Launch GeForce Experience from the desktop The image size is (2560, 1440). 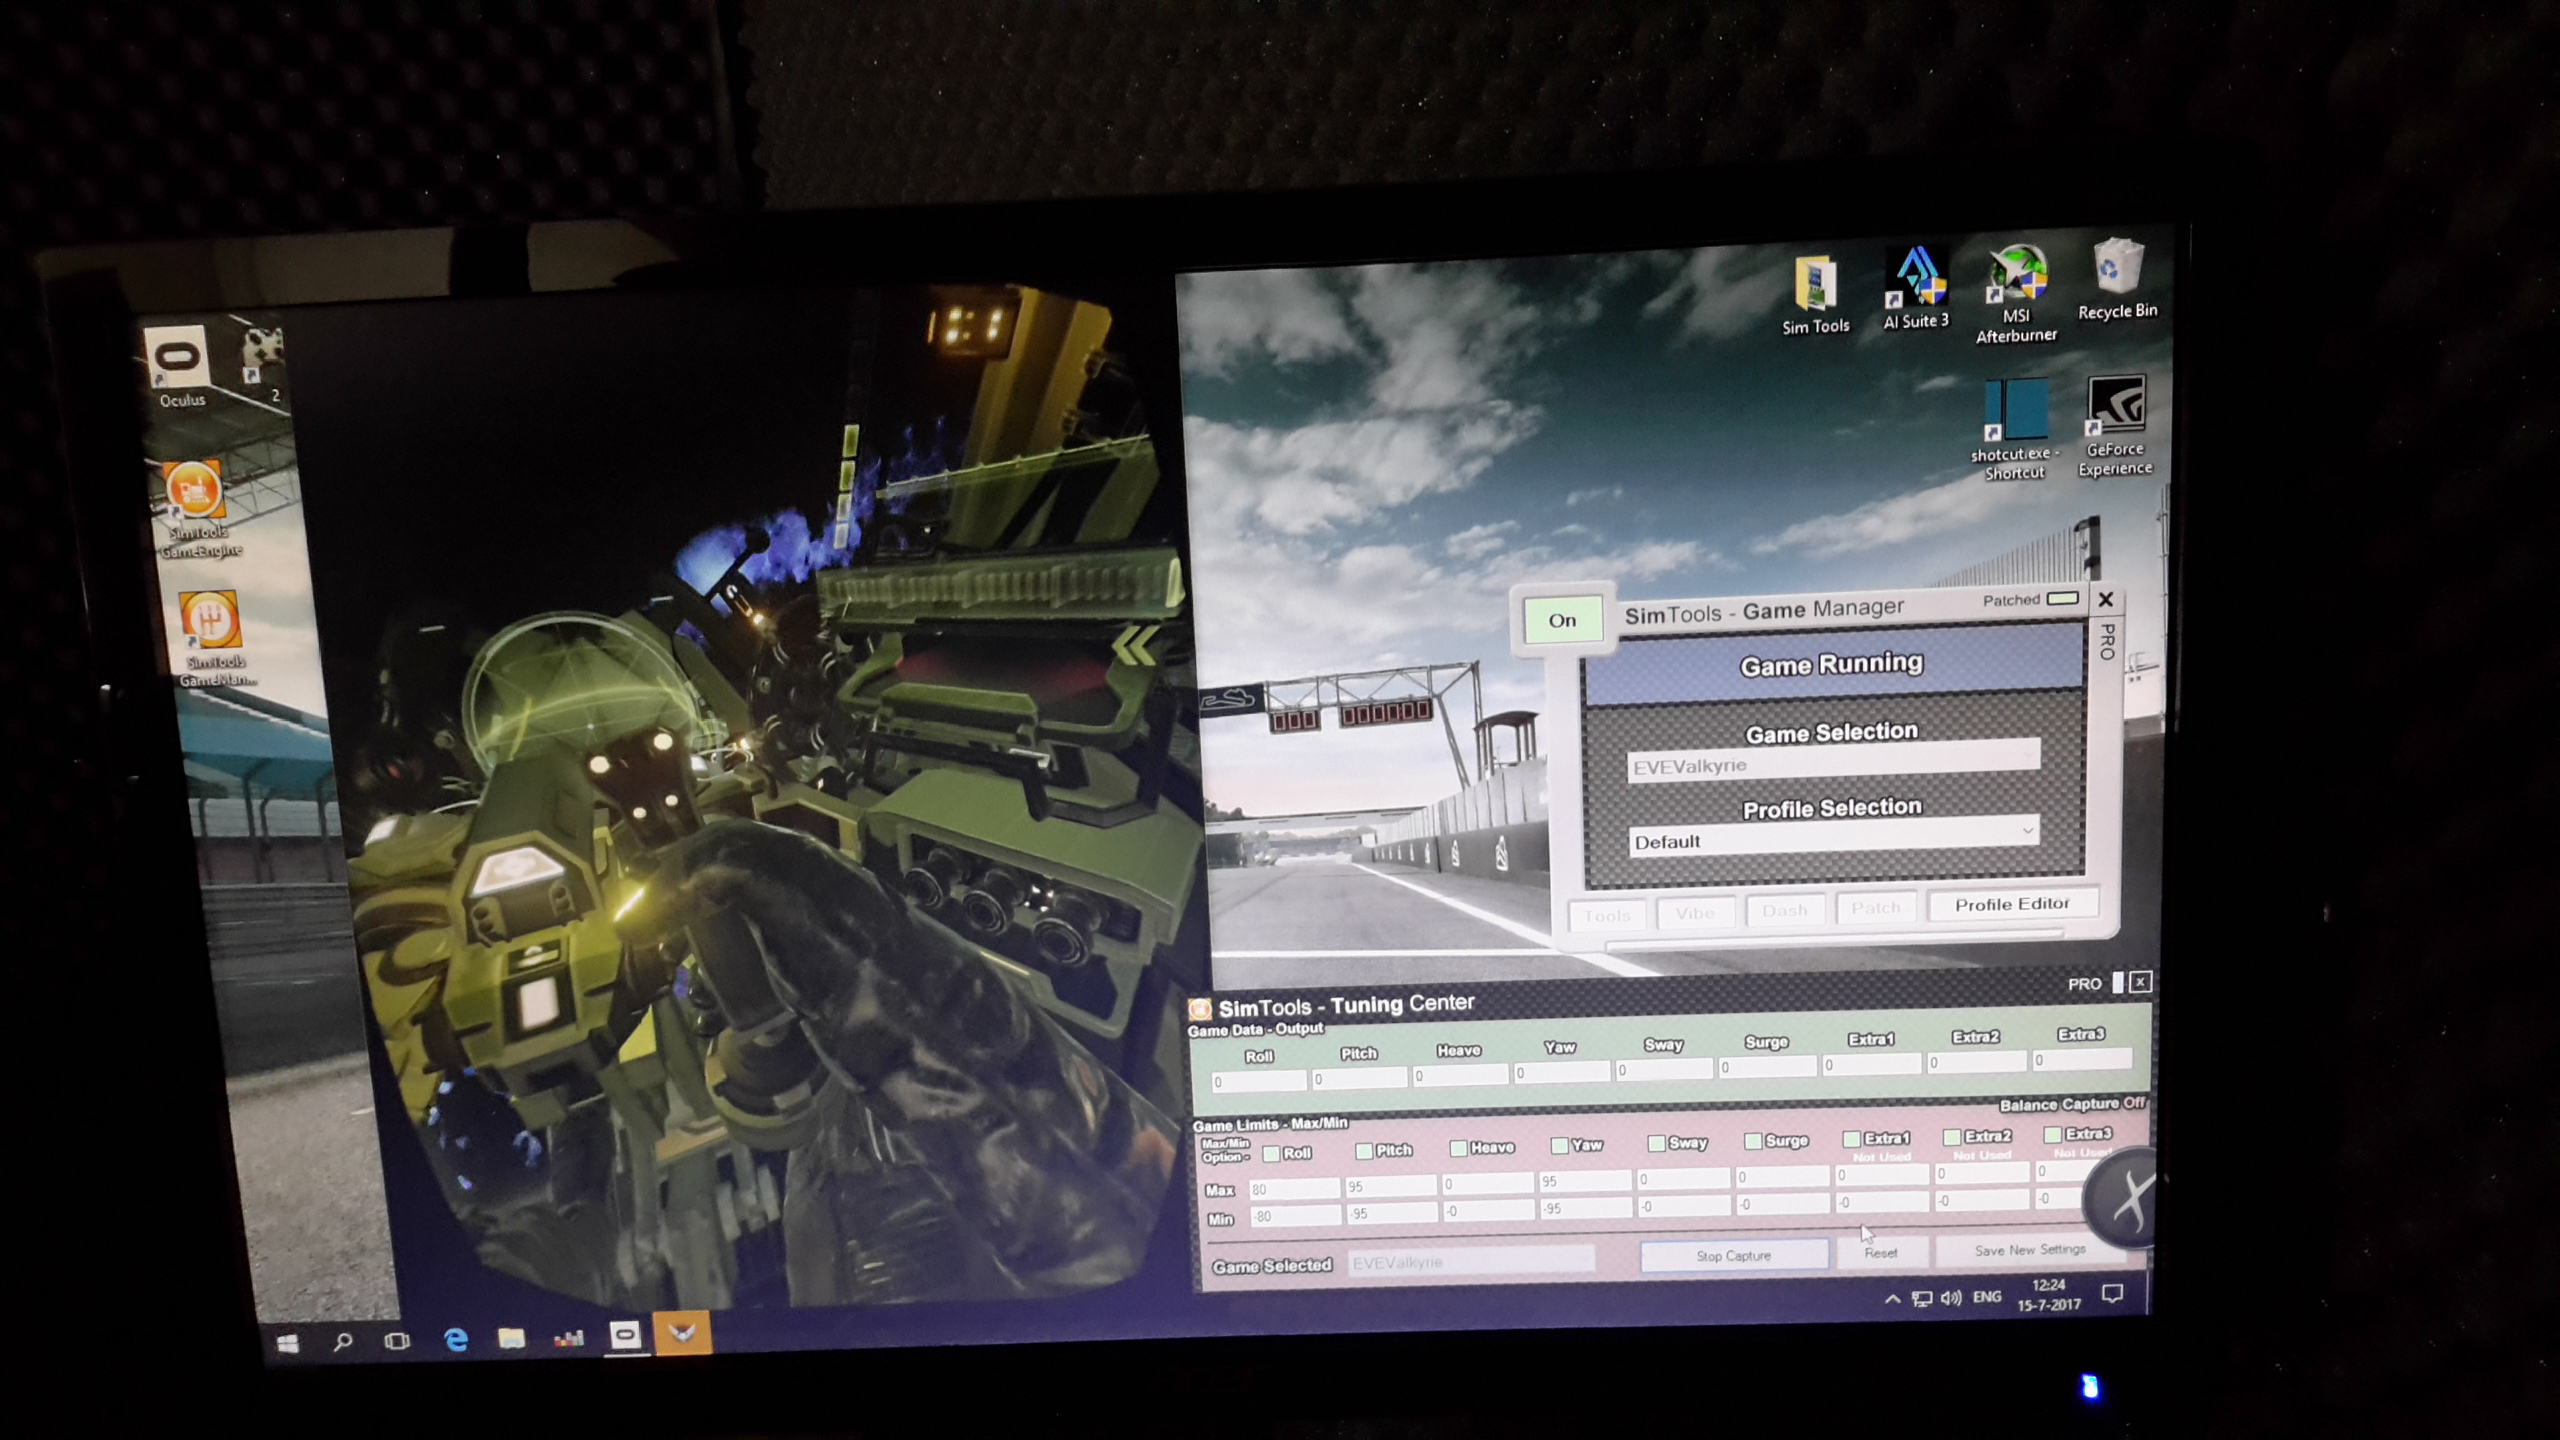pos(2115,427)
